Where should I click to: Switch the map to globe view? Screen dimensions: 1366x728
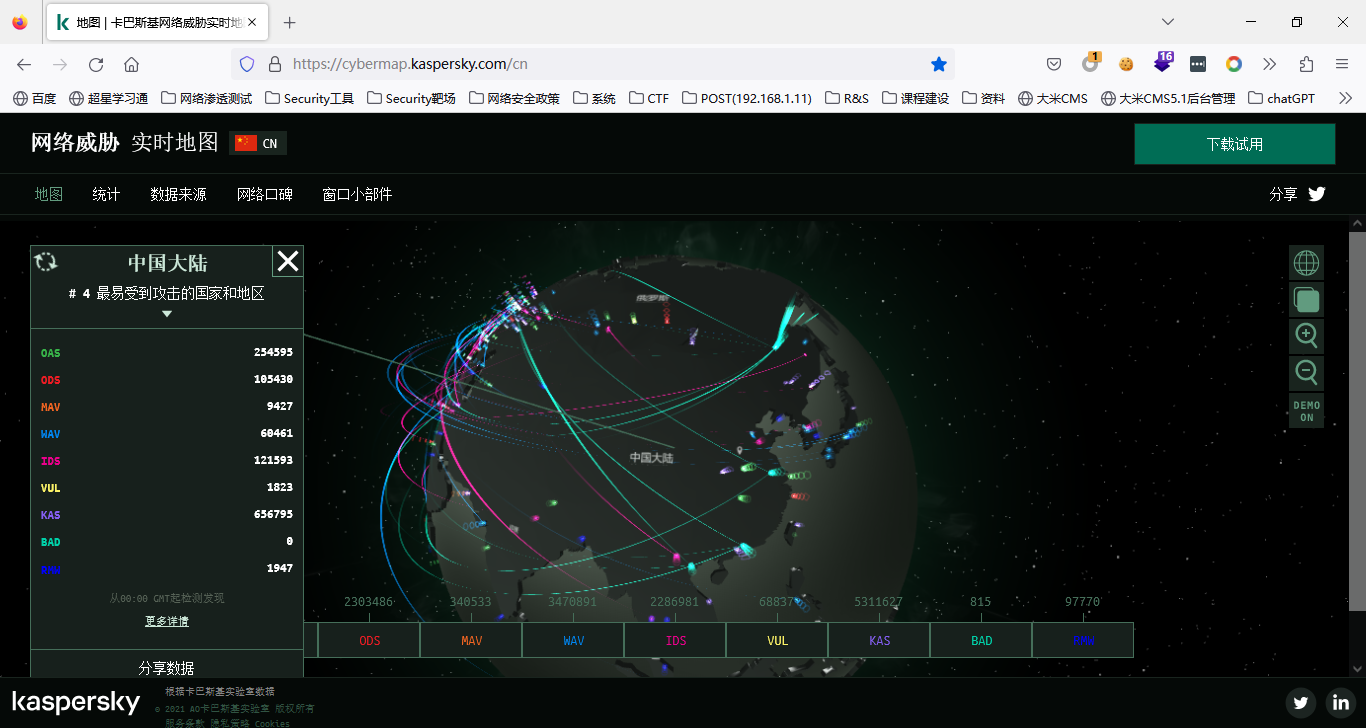tap(1306, 263)
